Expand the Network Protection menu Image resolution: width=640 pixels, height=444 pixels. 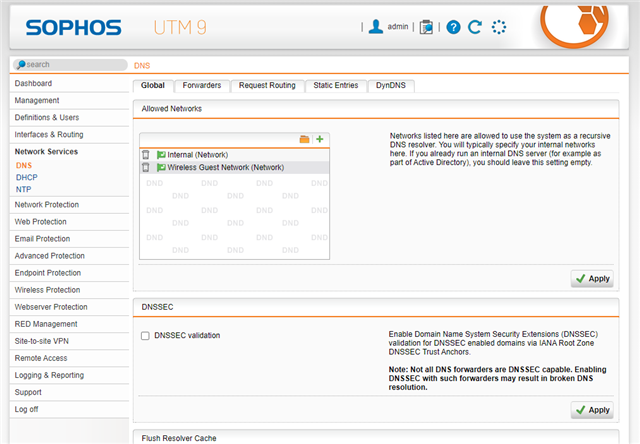click(69, 205)
